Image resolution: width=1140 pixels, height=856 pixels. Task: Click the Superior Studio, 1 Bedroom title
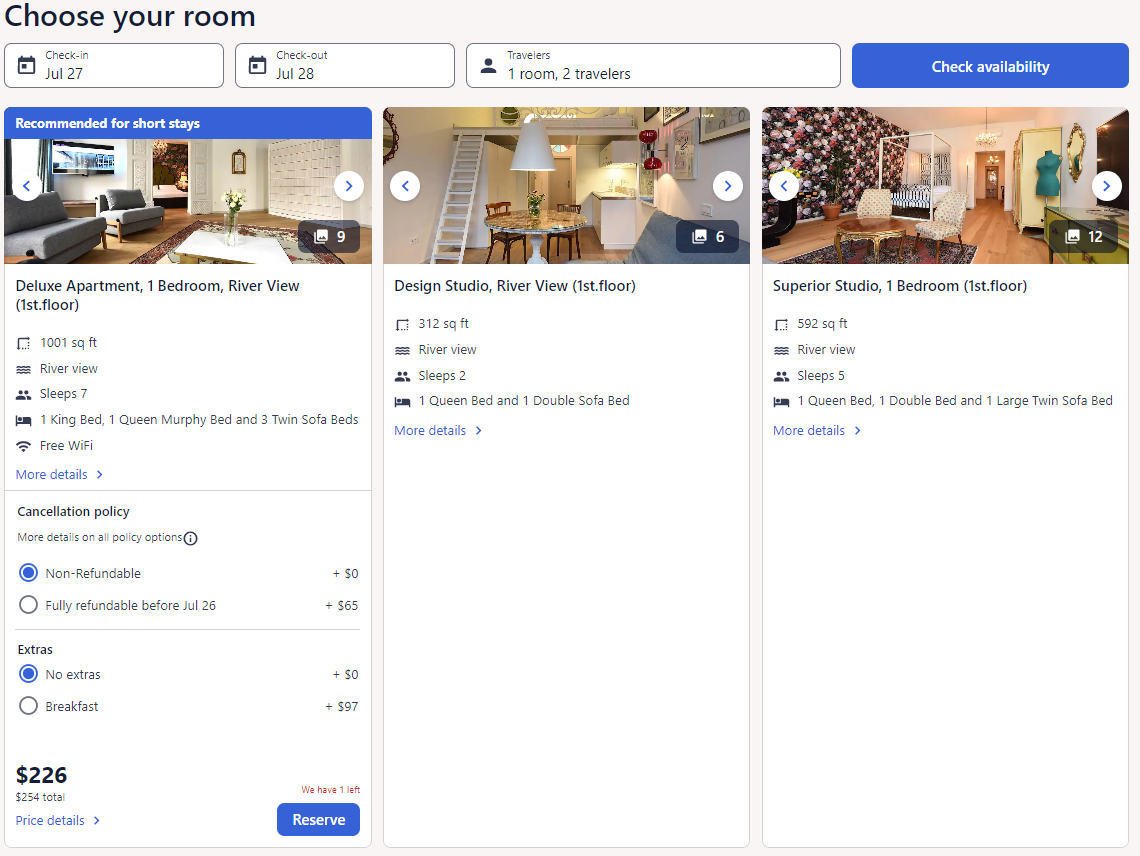(900, 286)
